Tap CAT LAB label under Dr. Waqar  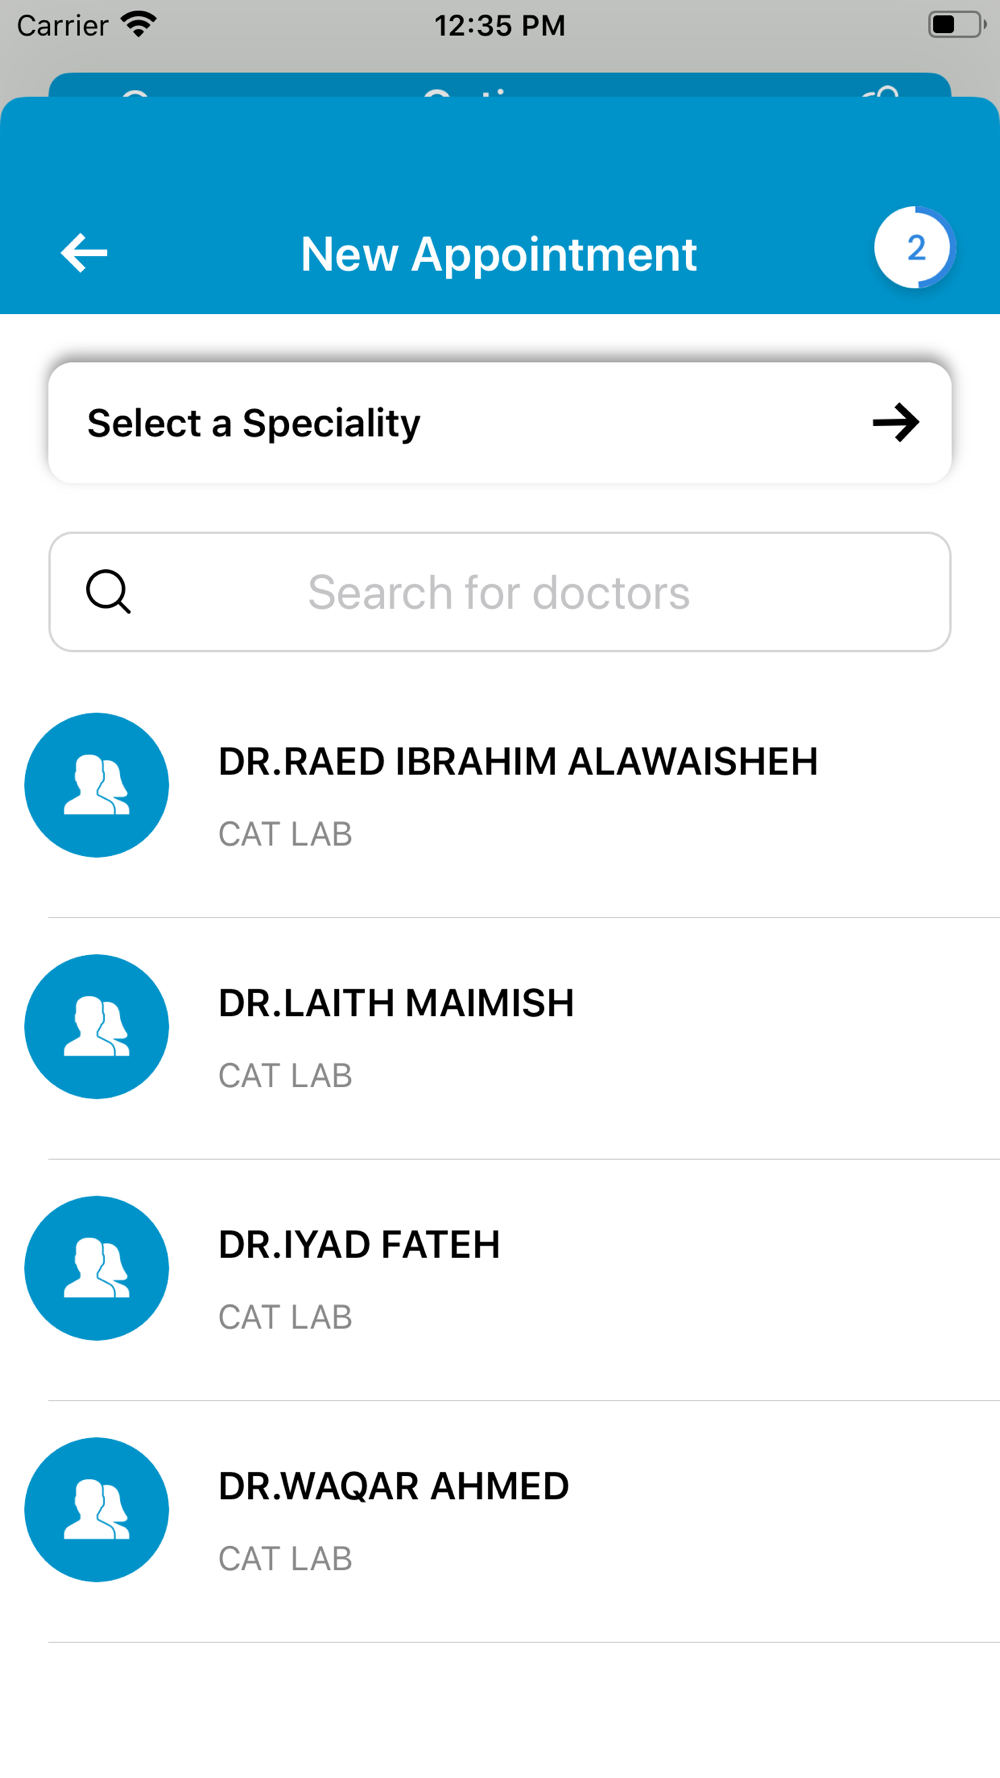[x=285, y=1559]
